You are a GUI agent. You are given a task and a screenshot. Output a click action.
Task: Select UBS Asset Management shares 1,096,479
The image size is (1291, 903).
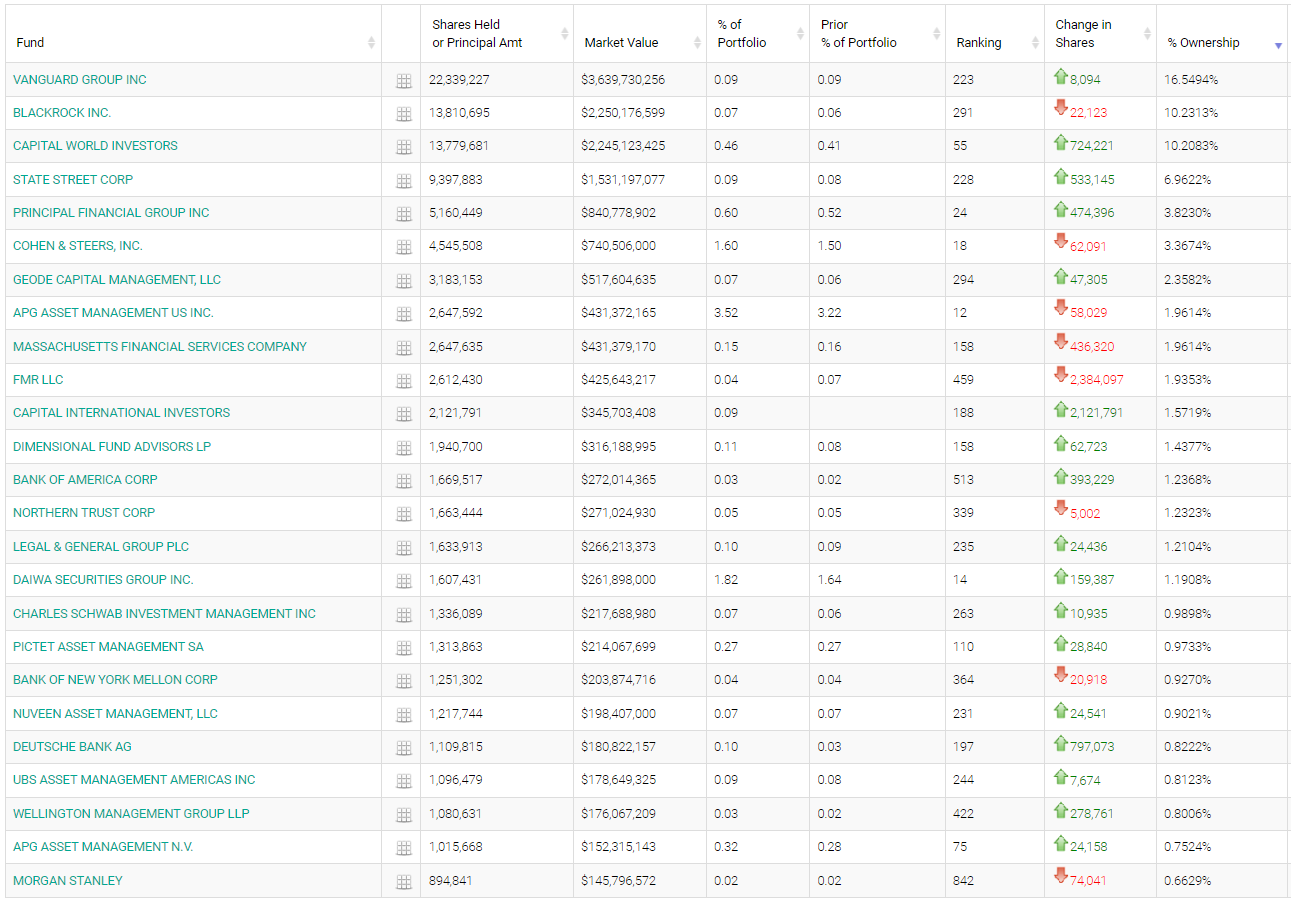(x=456, y=779)
